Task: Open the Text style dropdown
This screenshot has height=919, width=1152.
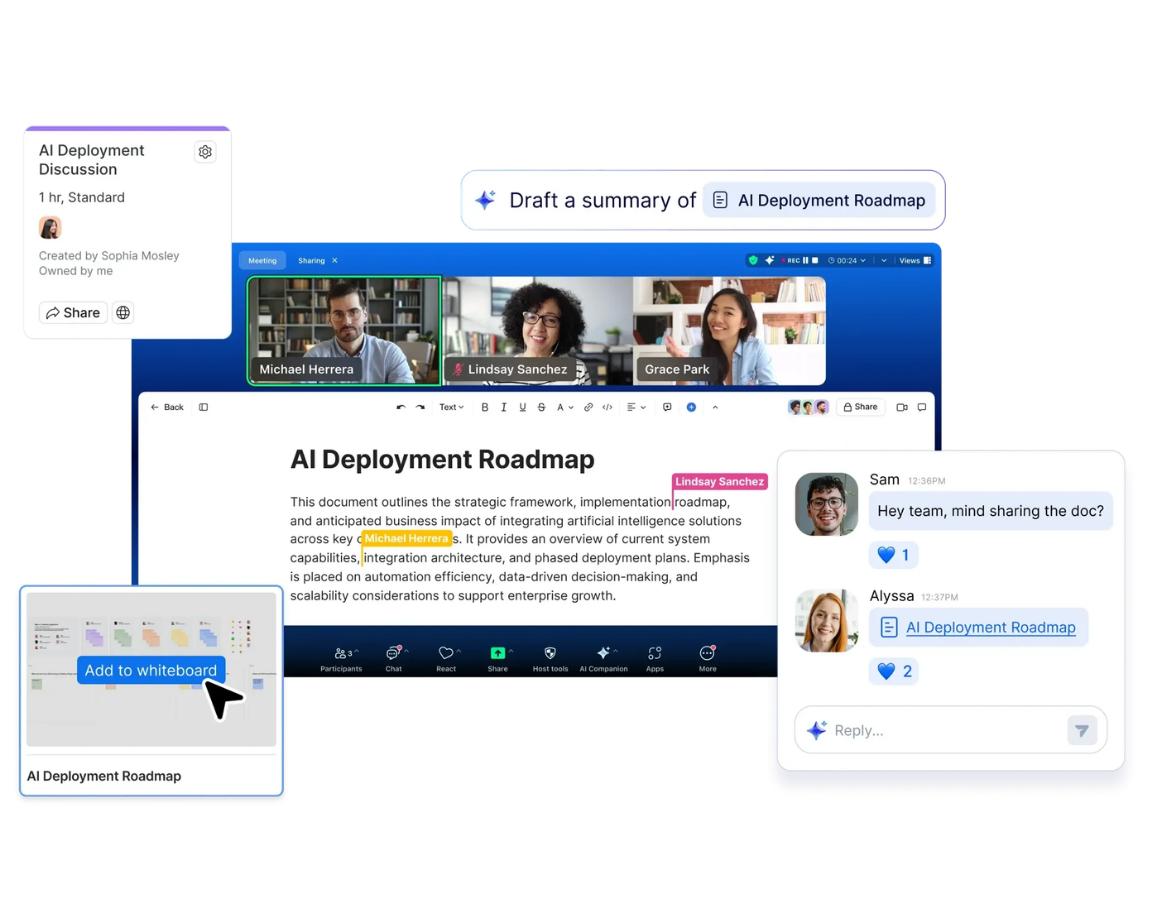Action: click(x=451, y=407)
